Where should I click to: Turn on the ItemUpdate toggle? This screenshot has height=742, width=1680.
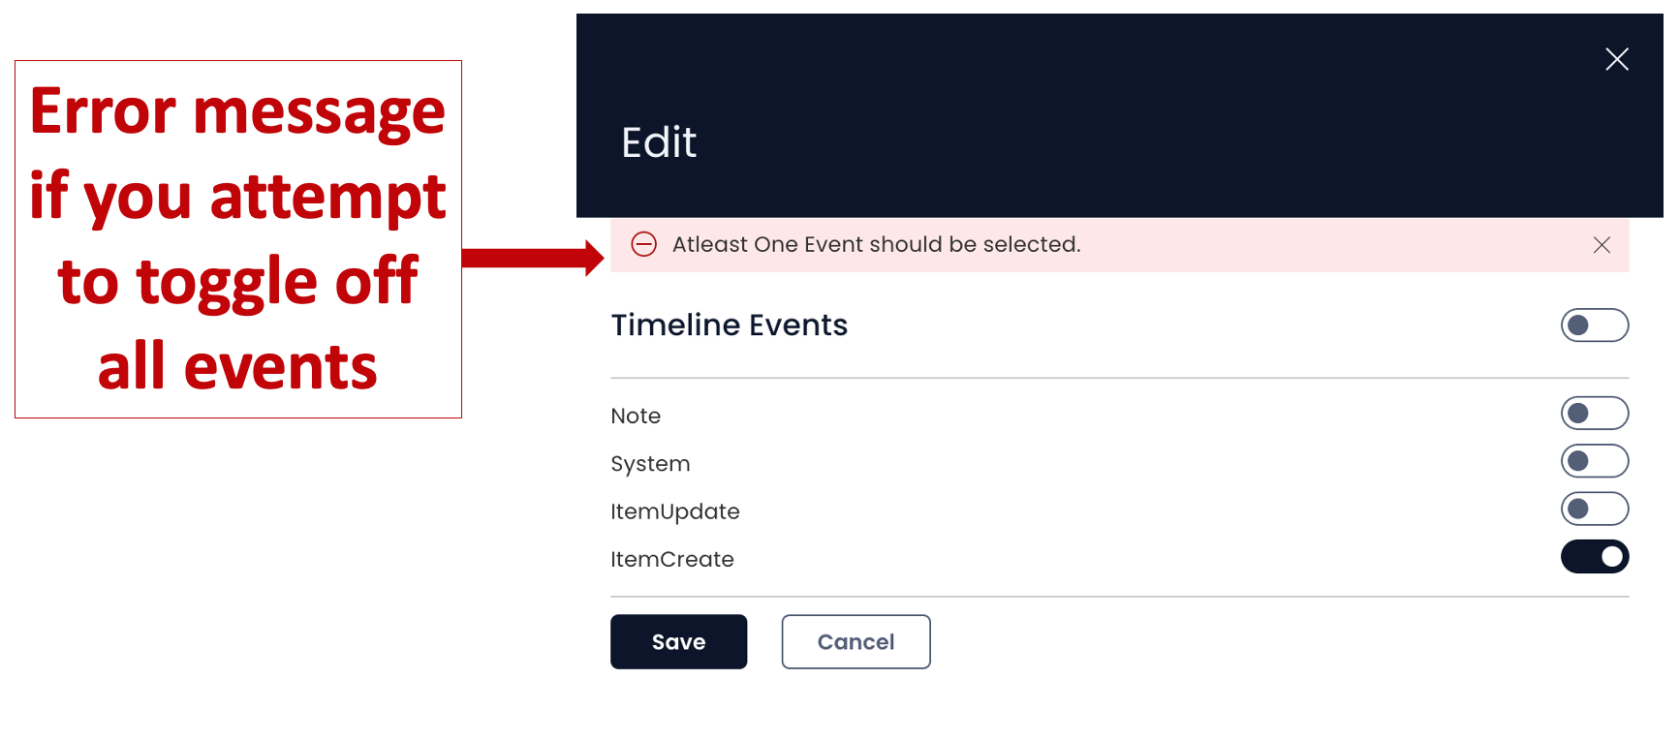pyautogui.click(x=1594, y=509)
